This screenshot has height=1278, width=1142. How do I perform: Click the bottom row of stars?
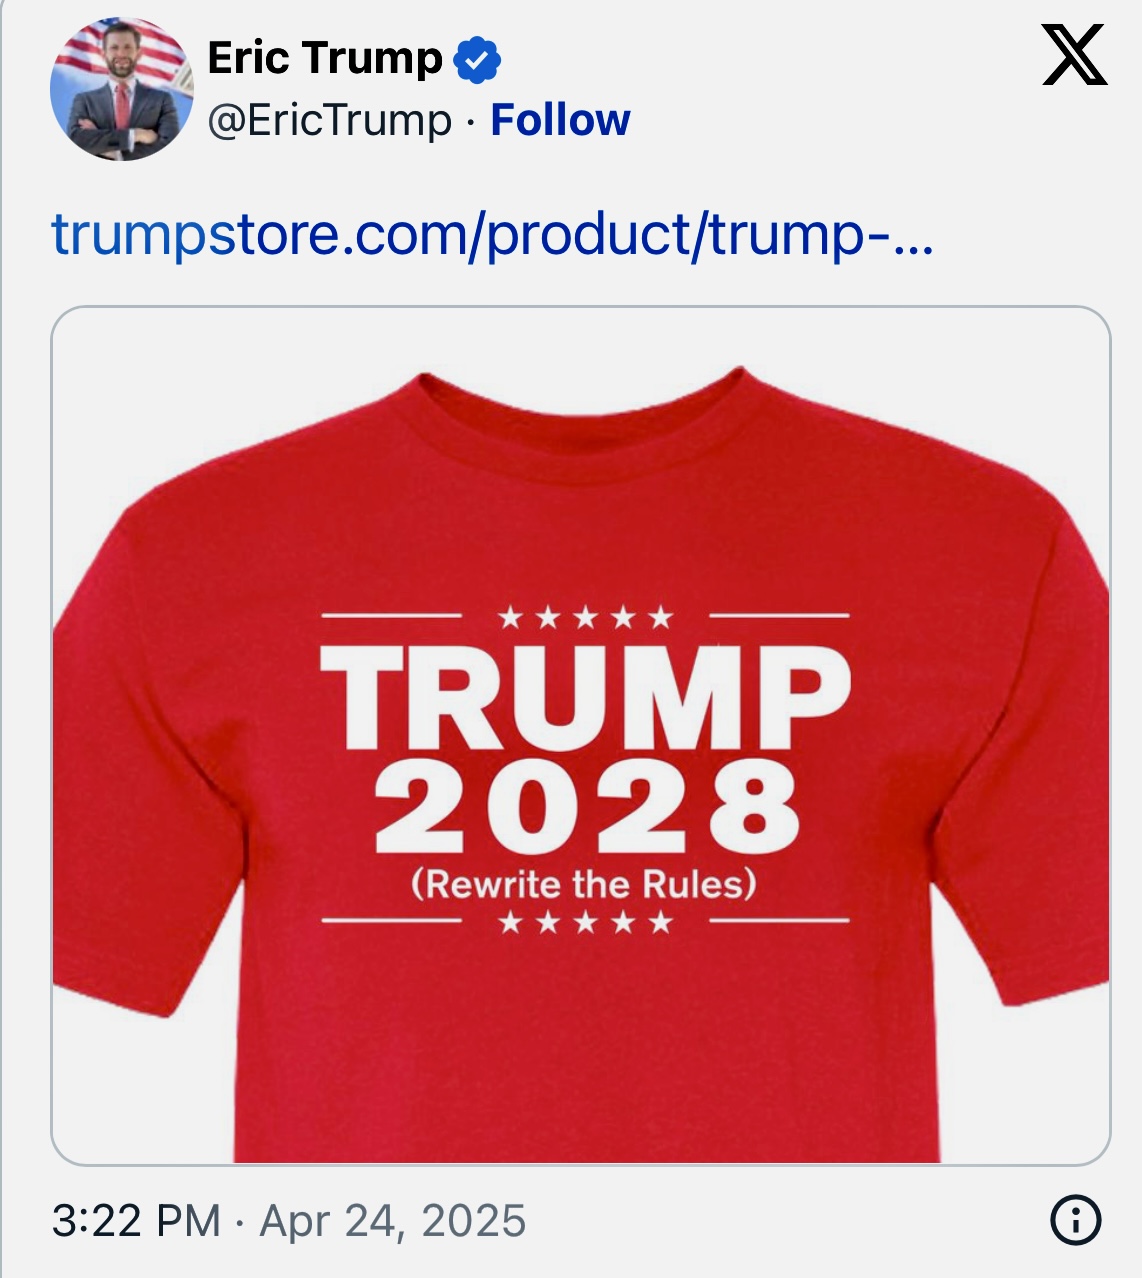pos(586,921)
